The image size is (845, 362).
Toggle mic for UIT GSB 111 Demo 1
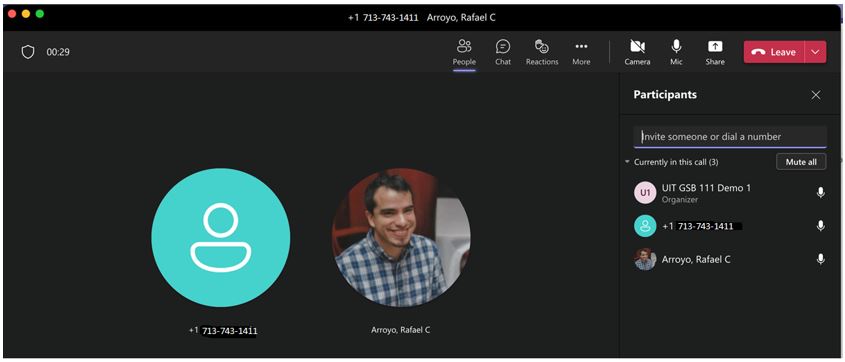[x=820, y=193]
